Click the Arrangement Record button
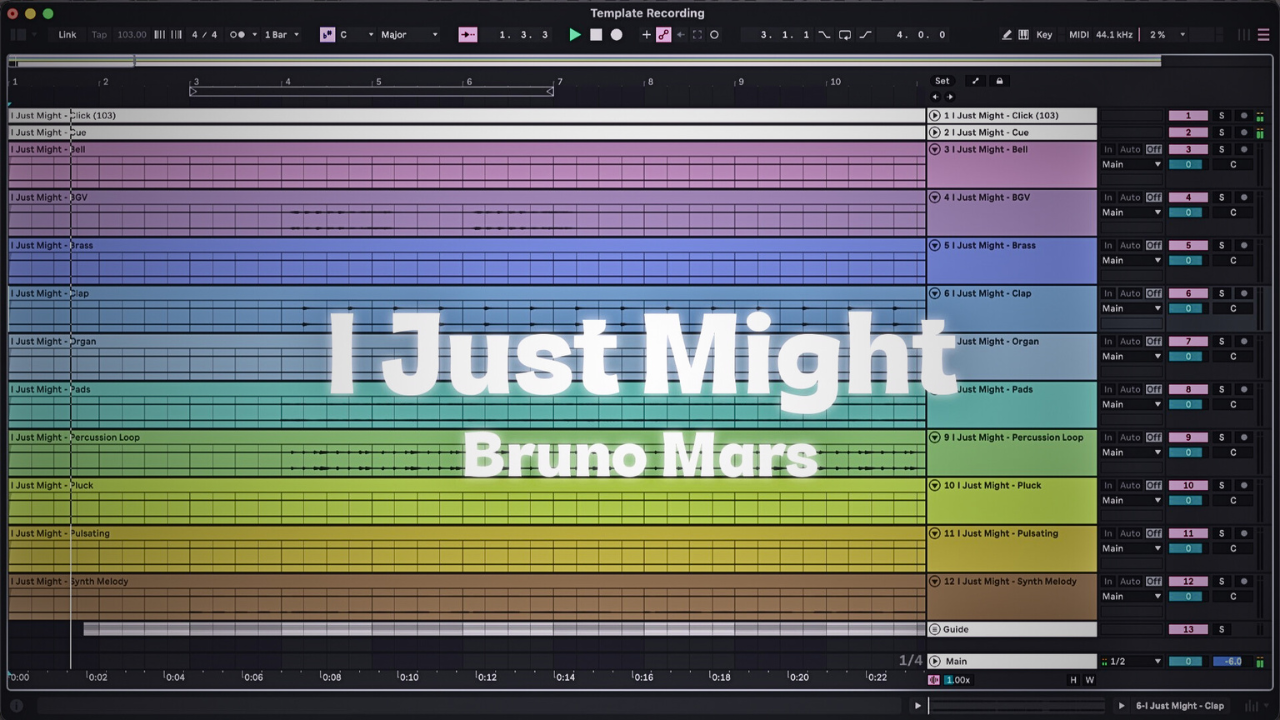Screen dimensions: 1280x720 pos(616,35)
